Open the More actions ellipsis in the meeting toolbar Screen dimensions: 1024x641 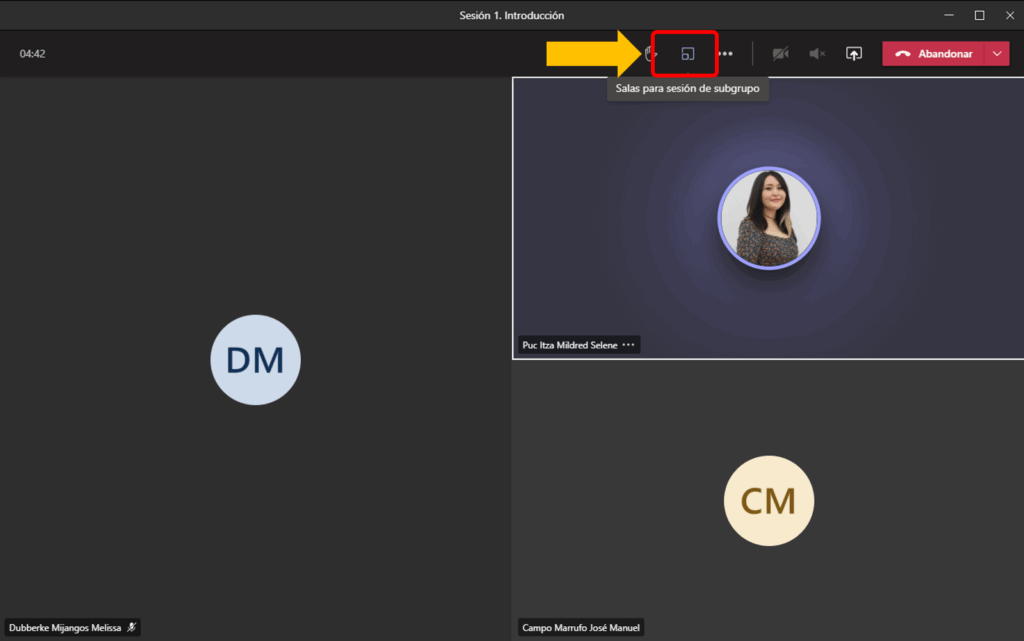click(725, 54)
